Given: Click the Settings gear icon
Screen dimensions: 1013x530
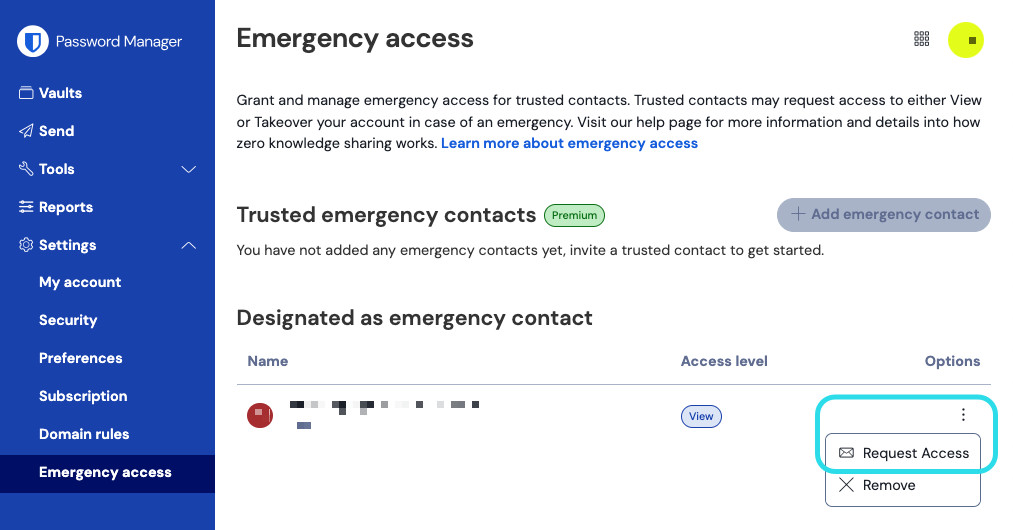Looking at the screenshot, I should (x=26, y=245).
